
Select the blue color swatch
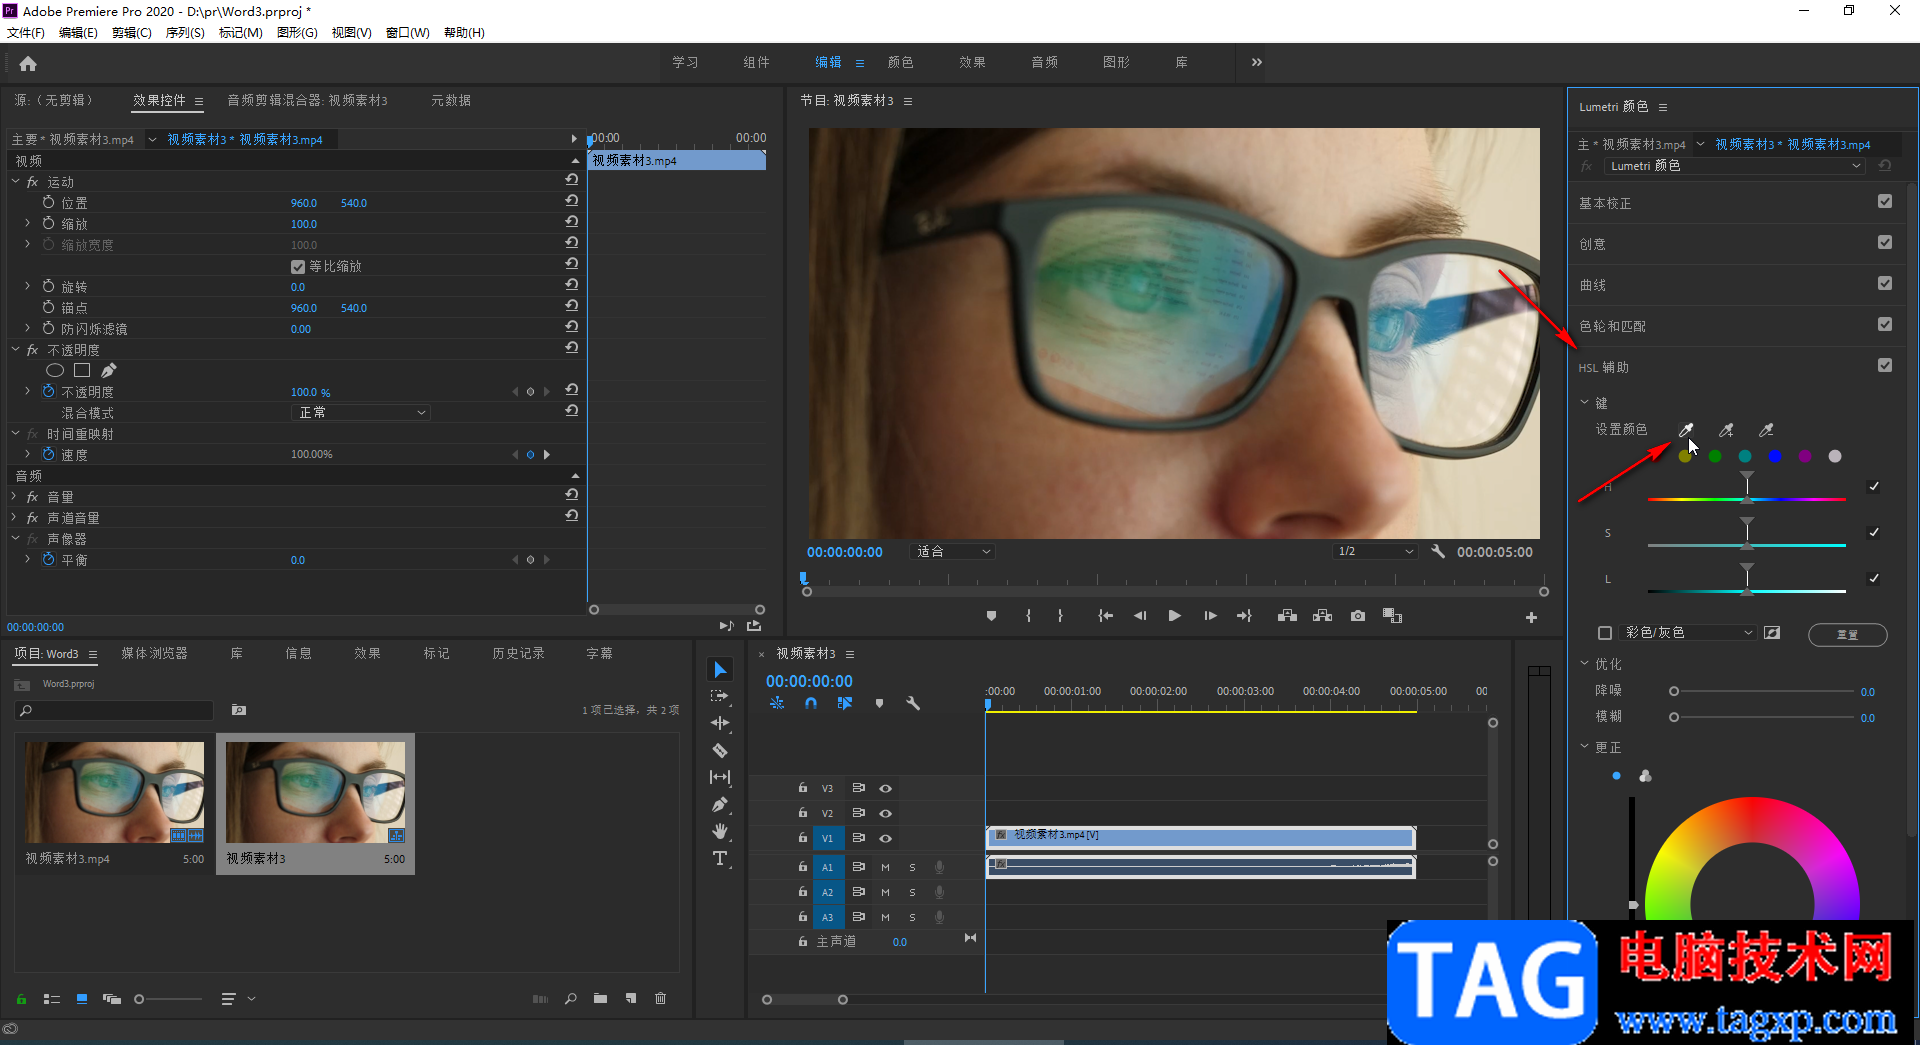click(1775, 456)
